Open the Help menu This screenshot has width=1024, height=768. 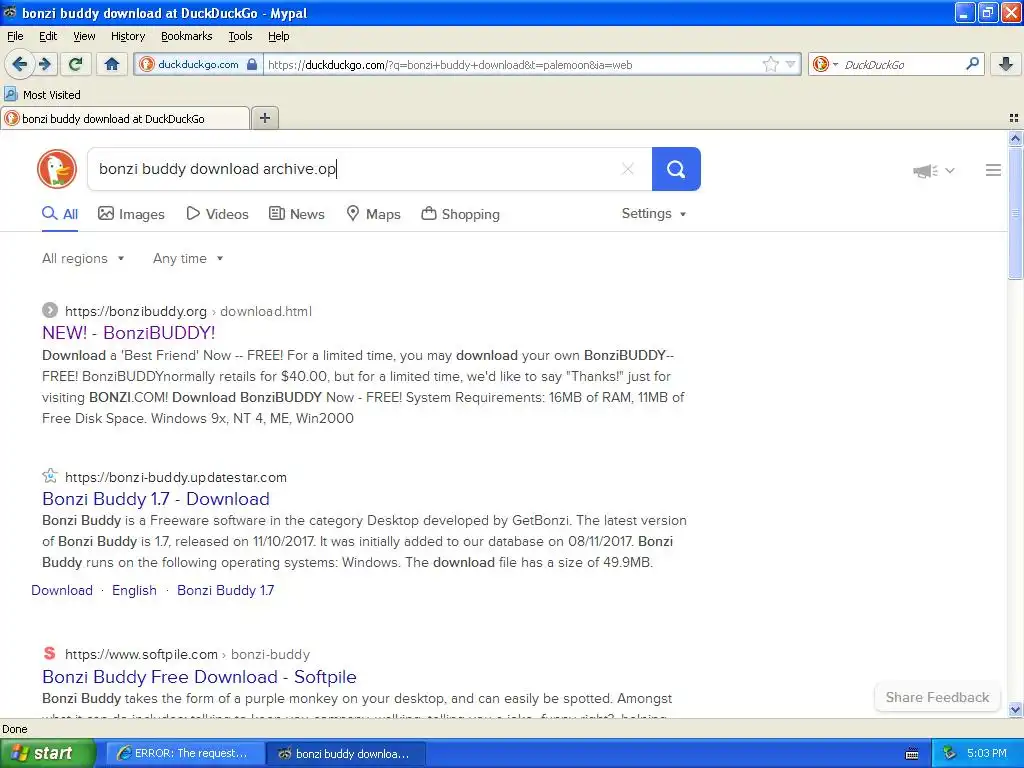tap(278, 36)
